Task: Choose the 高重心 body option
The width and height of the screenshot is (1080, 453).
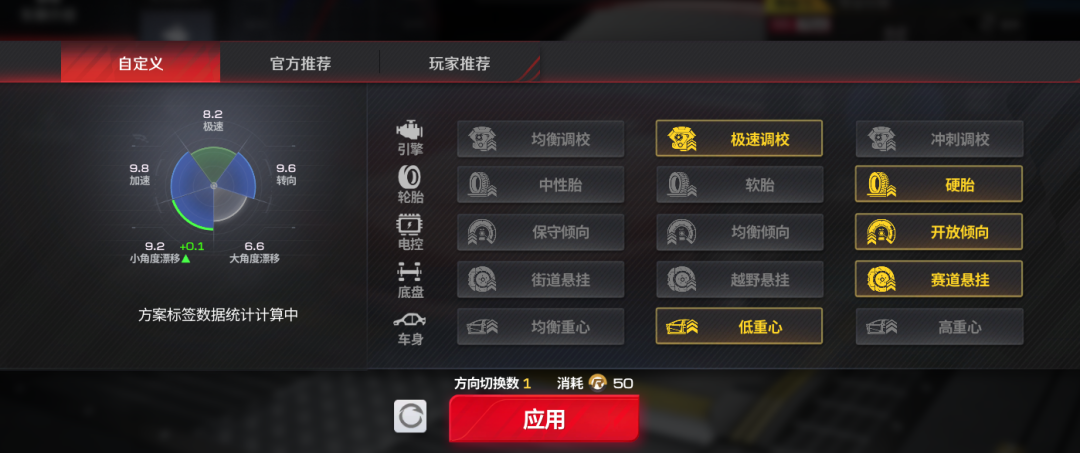Action: (939, 326)
